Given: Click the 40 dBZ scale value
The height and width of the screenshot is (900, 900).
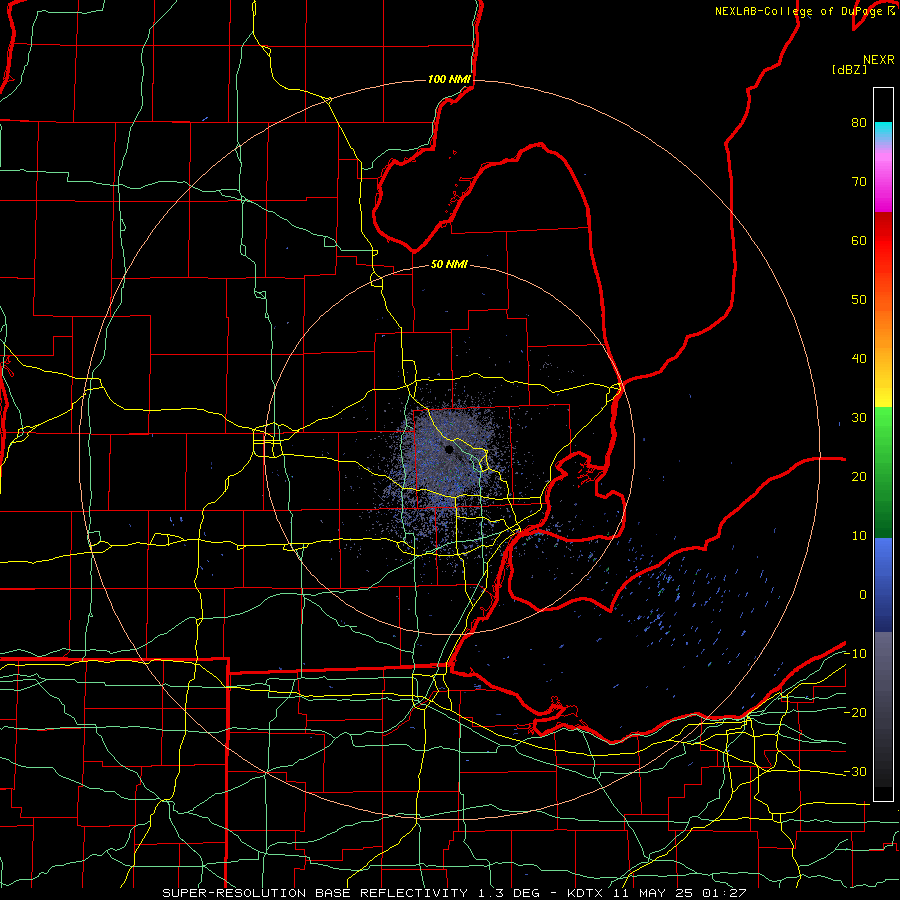Looking at the screenshot, I should point(859,359).
